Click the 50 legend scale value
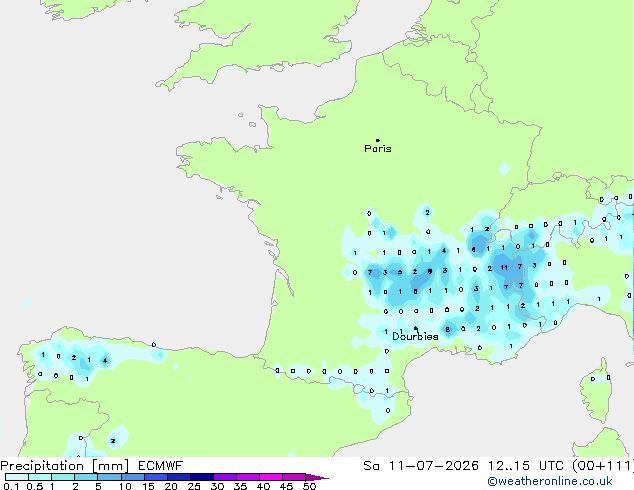 click(310, 486)
